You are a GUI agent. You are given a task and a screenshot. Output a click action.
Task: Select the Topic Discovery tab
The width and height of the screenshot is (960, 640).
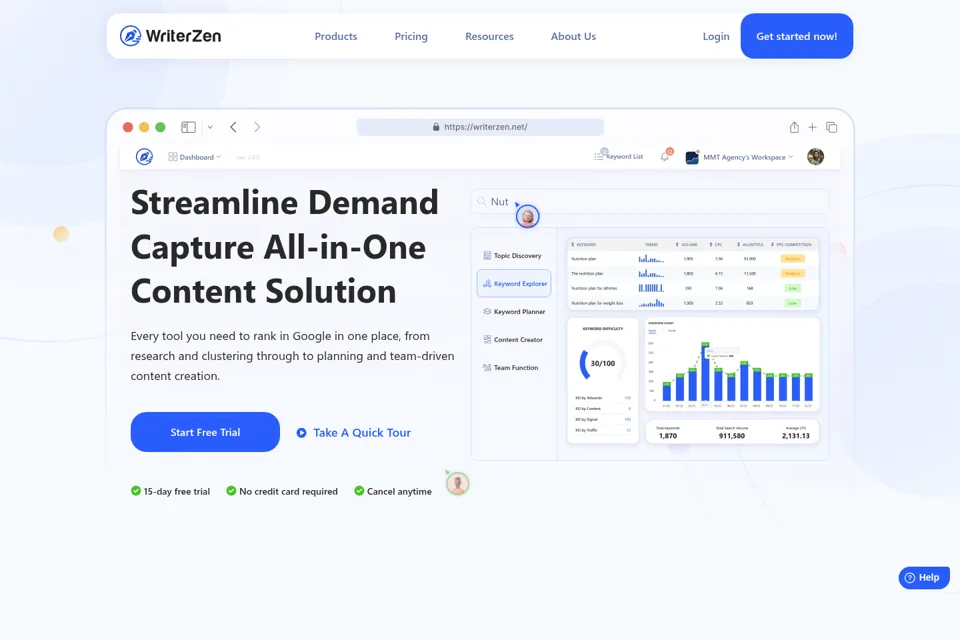pos(513,255)
